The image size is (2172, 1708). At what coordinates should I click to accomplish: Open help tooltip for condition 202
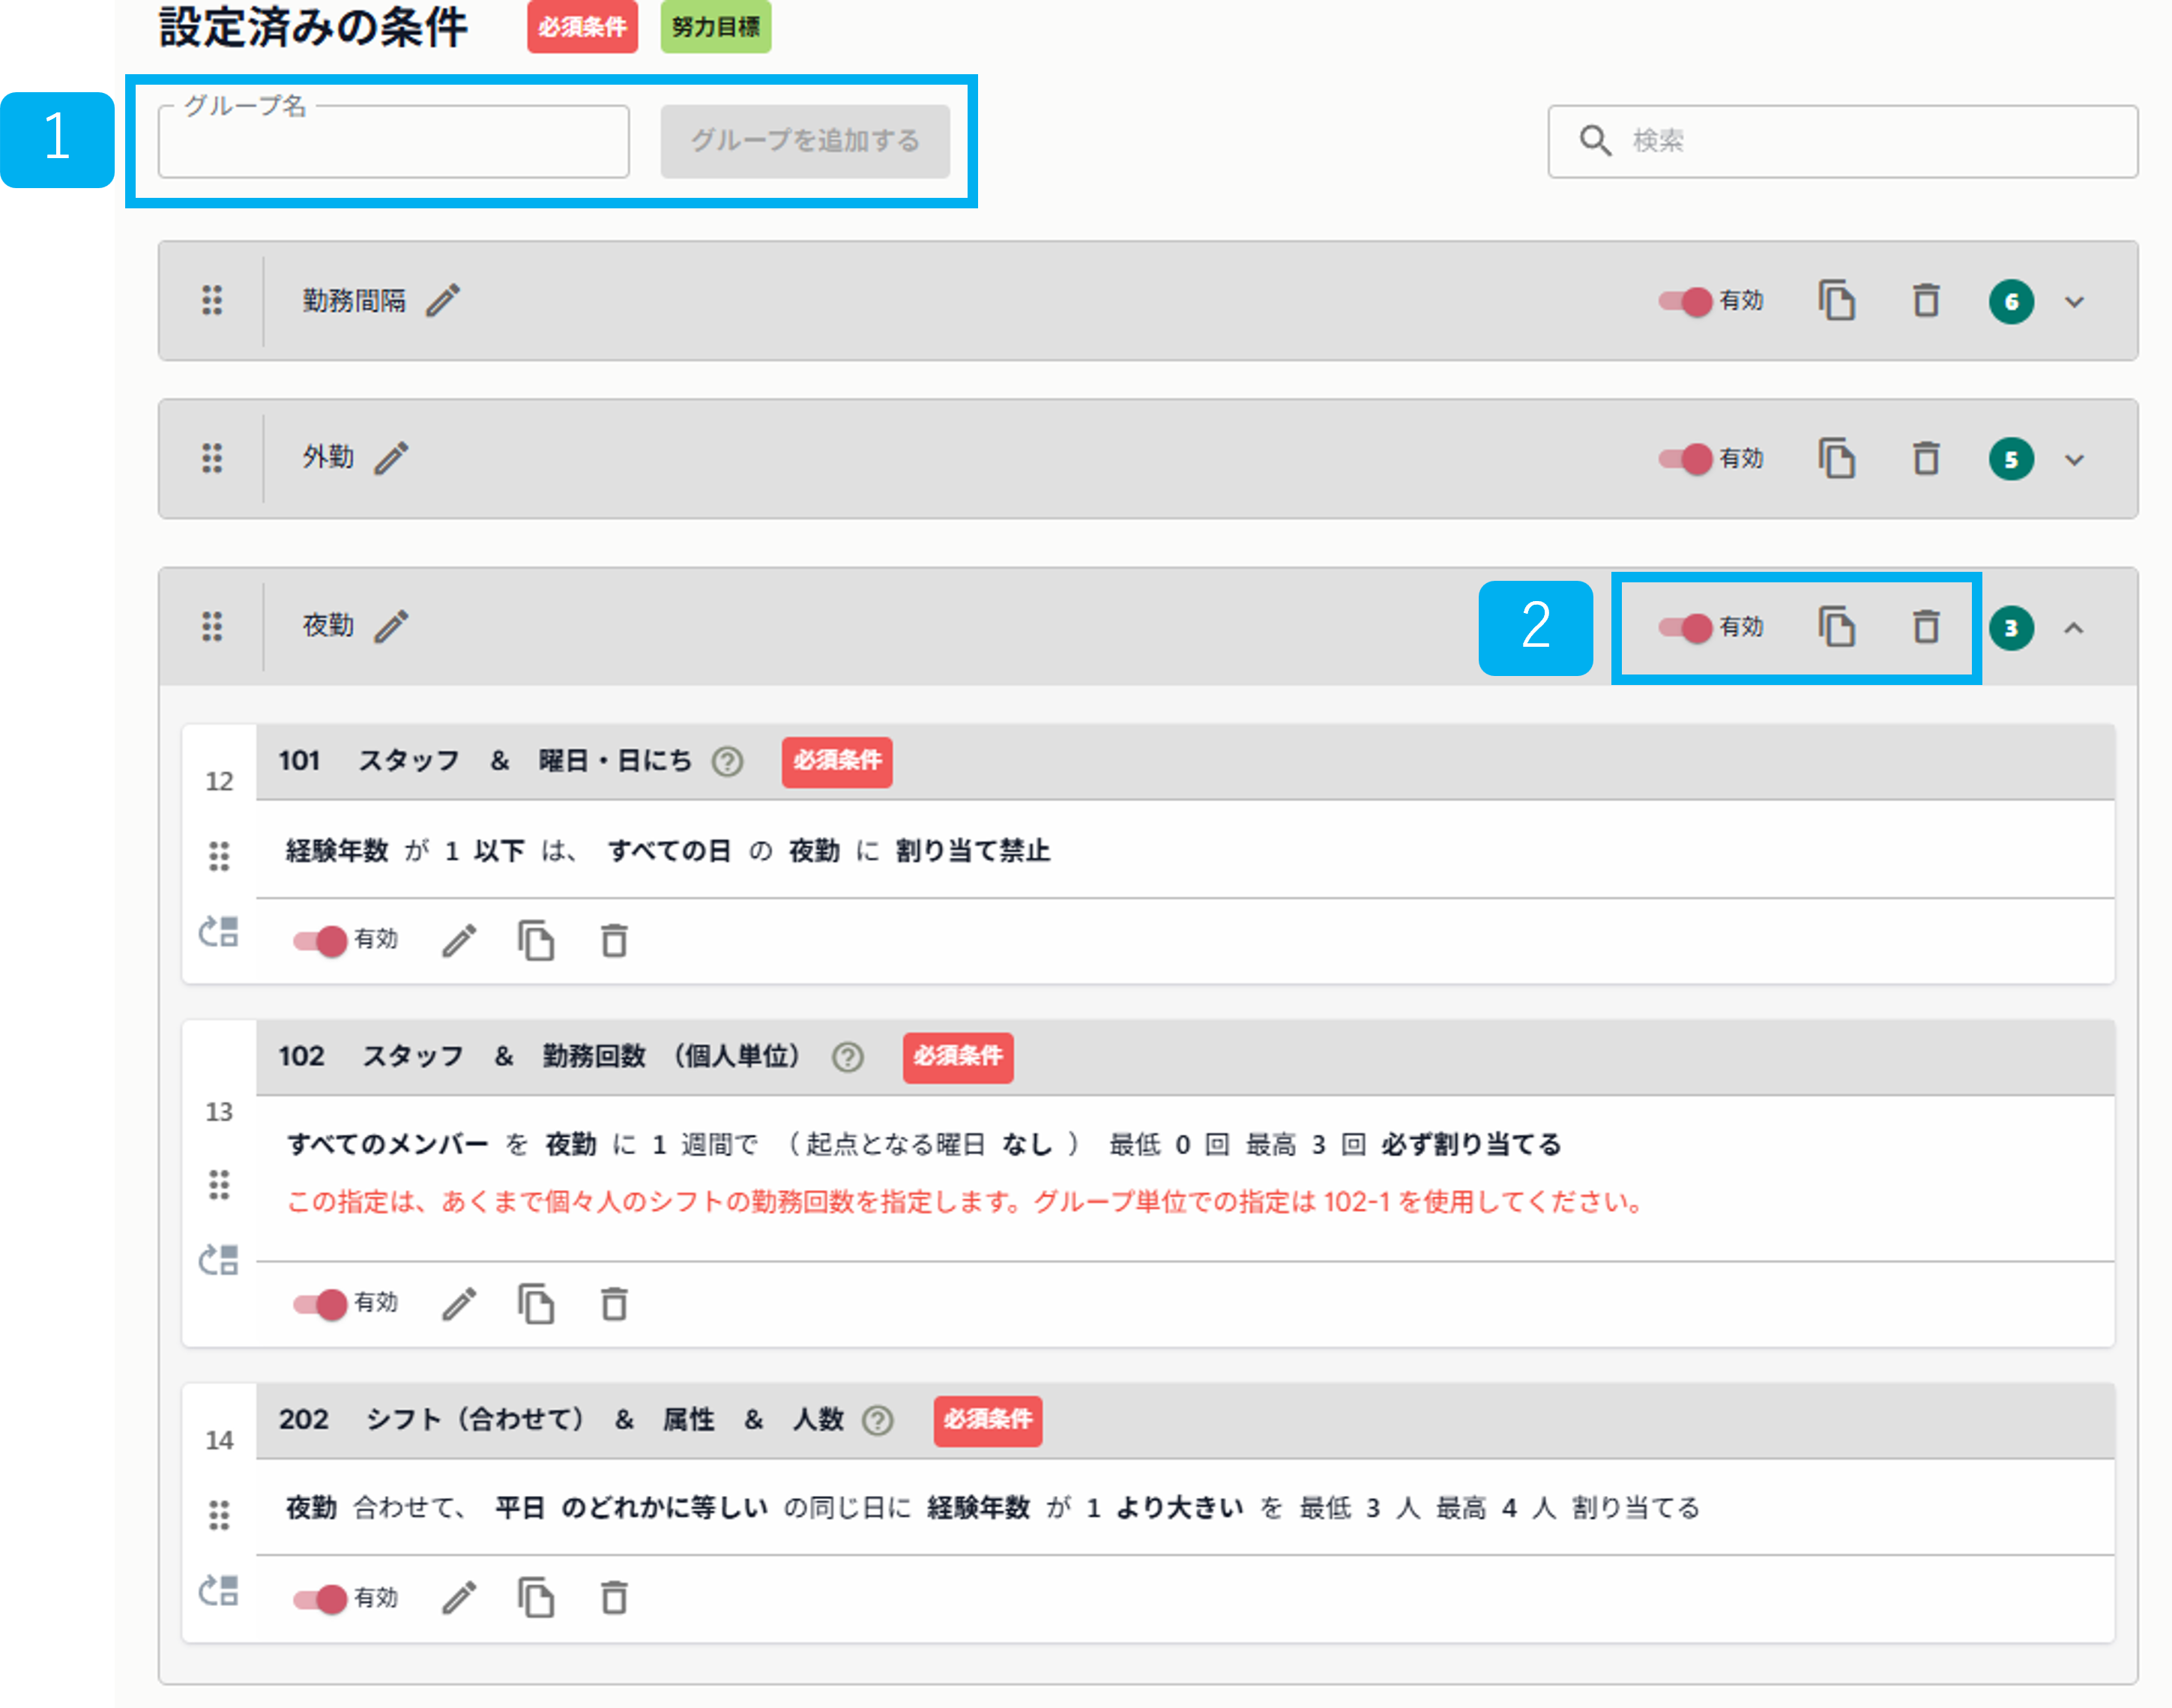click(878, 1420)
